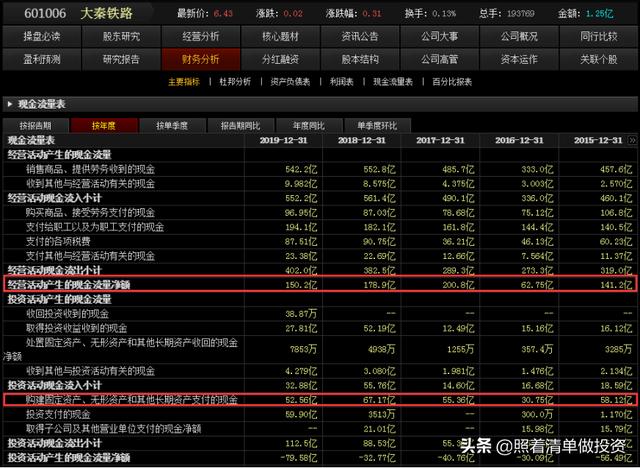This screenshot has width=640, height=468.
Task: Switch to the 按单季度 tab
Action: click(x=172, y=126)
